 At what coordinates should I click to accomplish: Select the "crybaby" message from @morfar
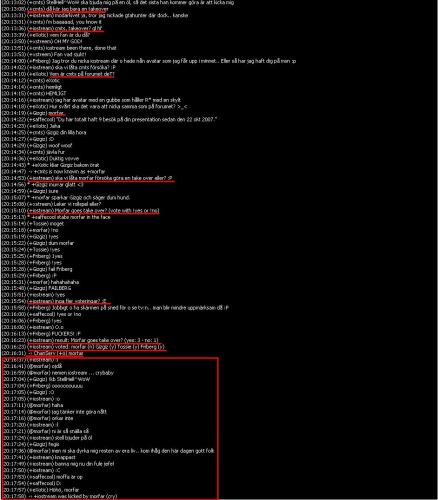59,373
